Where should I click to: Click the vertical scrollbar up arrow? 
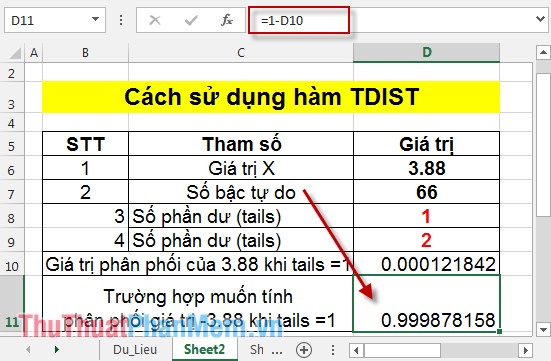point(543,53)
